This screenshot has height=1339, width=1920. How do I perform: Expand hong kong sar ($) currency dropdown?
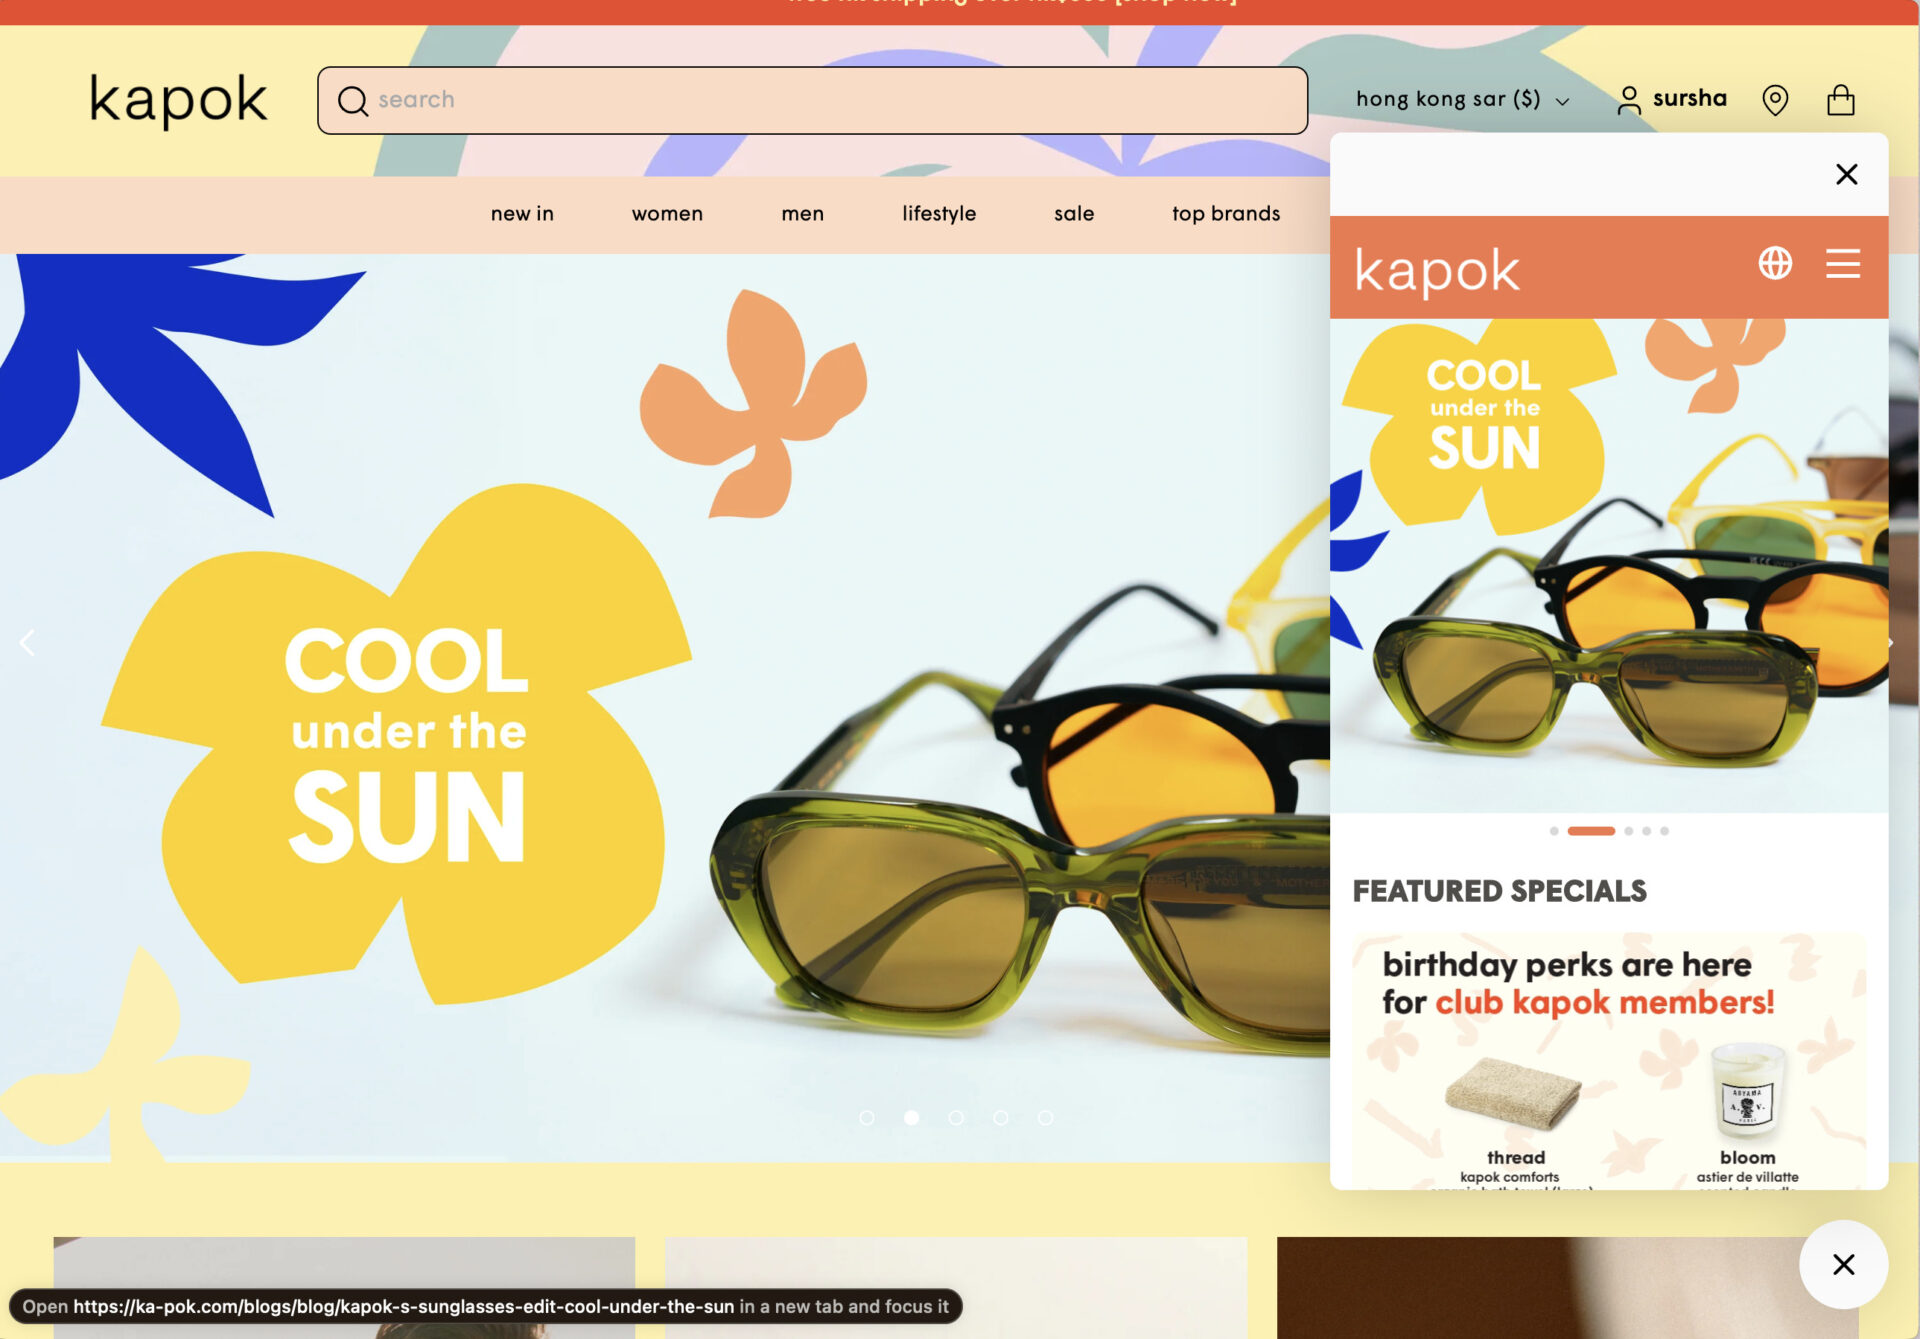coord(1462,99)
